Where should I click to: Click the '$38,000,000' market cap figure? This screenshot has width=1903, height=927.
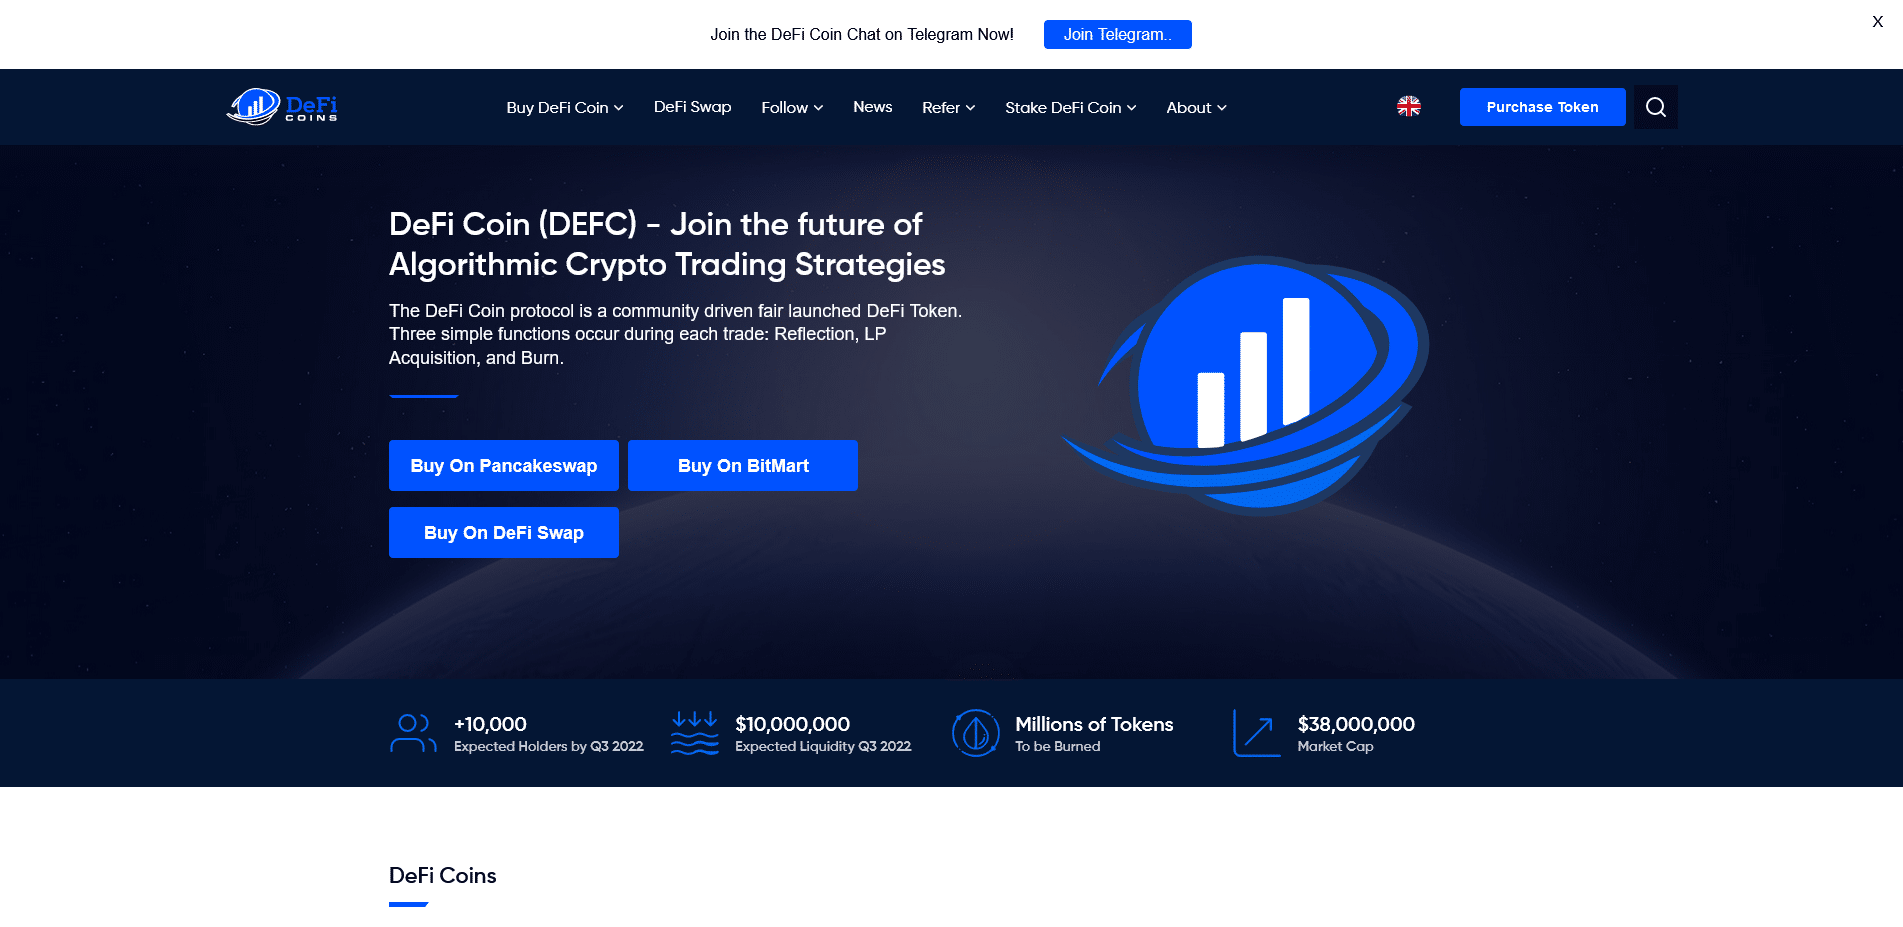click(1356, 724)
